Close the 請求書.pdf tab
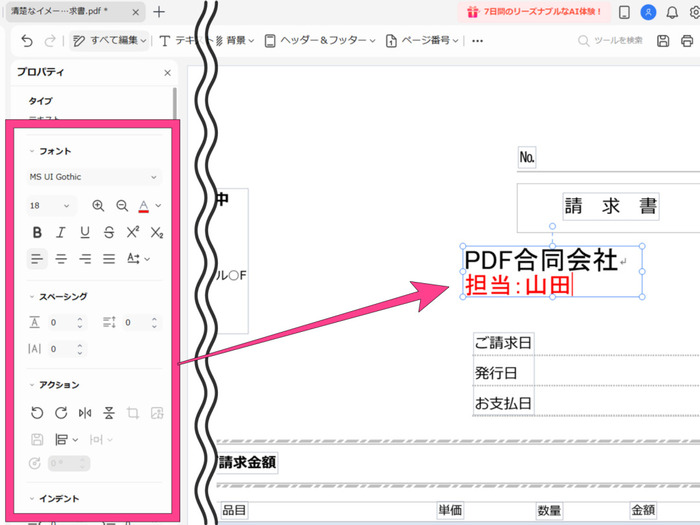 point(136,12)
